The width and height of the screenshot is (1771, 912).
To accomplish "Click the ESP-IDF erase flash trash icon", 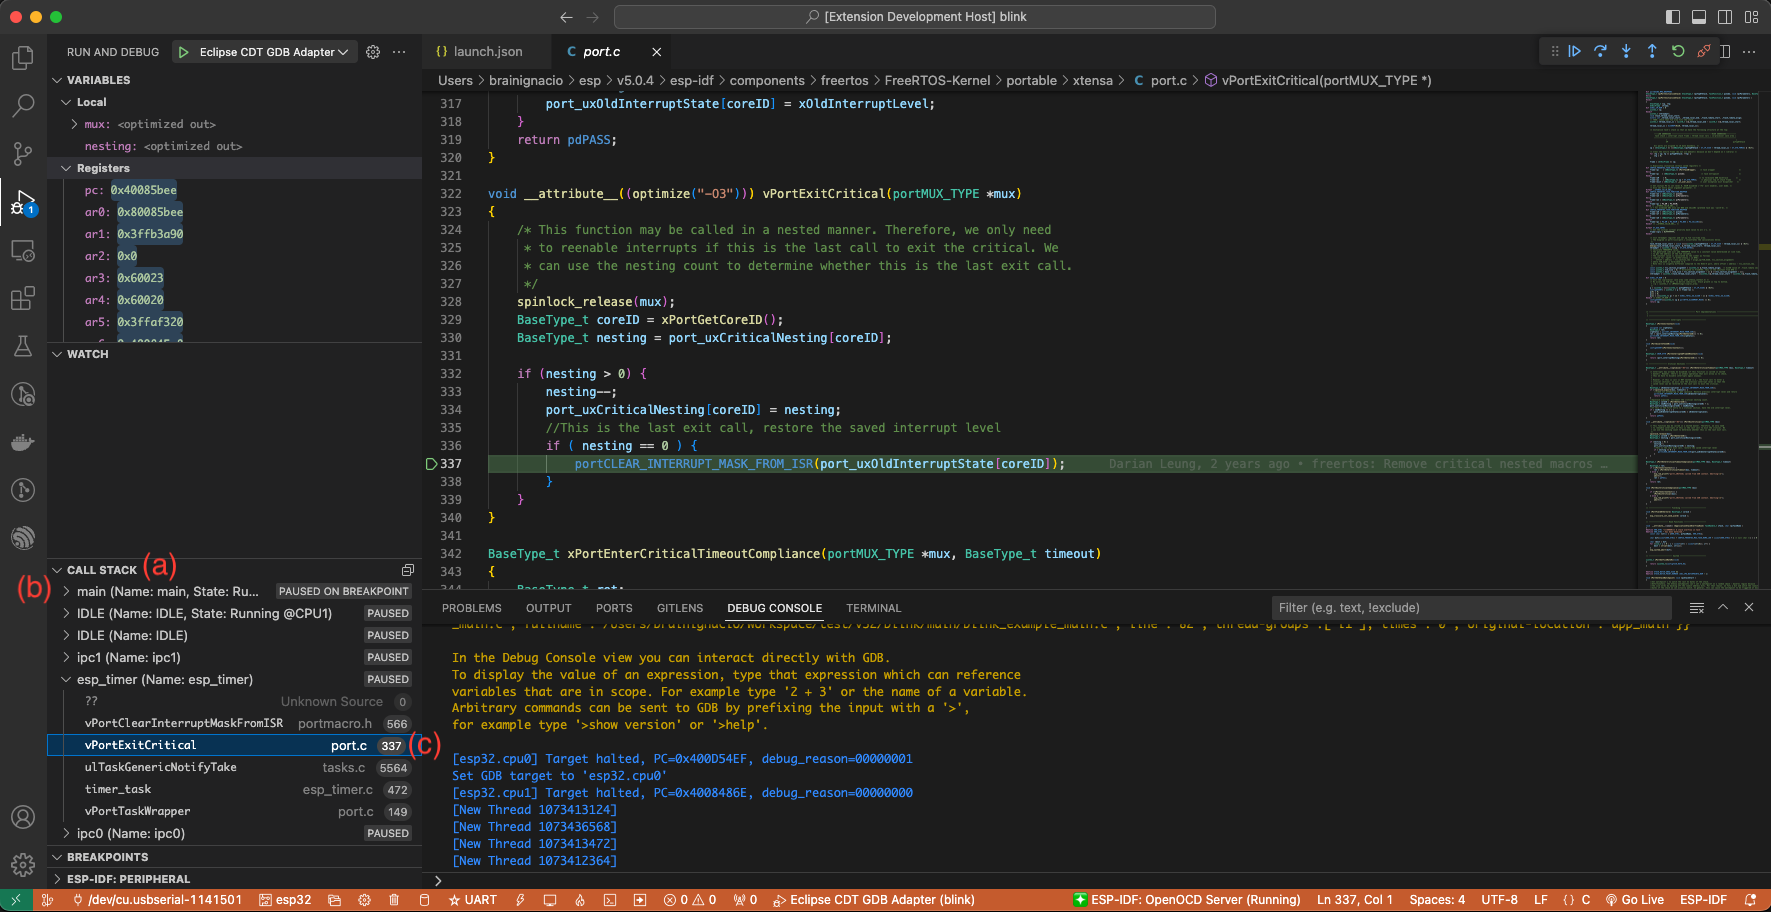I will [394, 899].
